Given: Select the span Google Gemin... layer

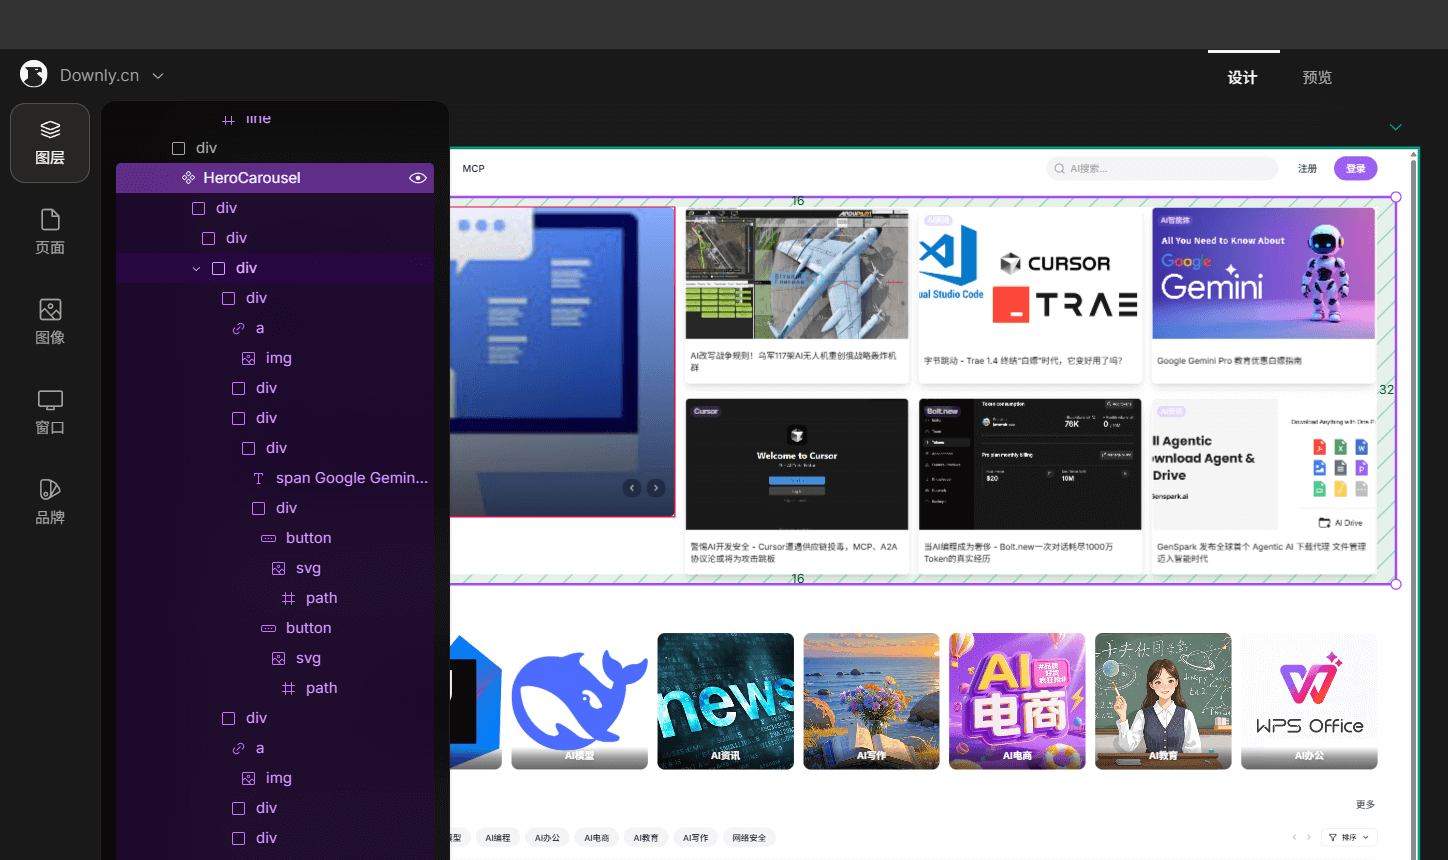Looking at the screenshot, I should 275,478.
